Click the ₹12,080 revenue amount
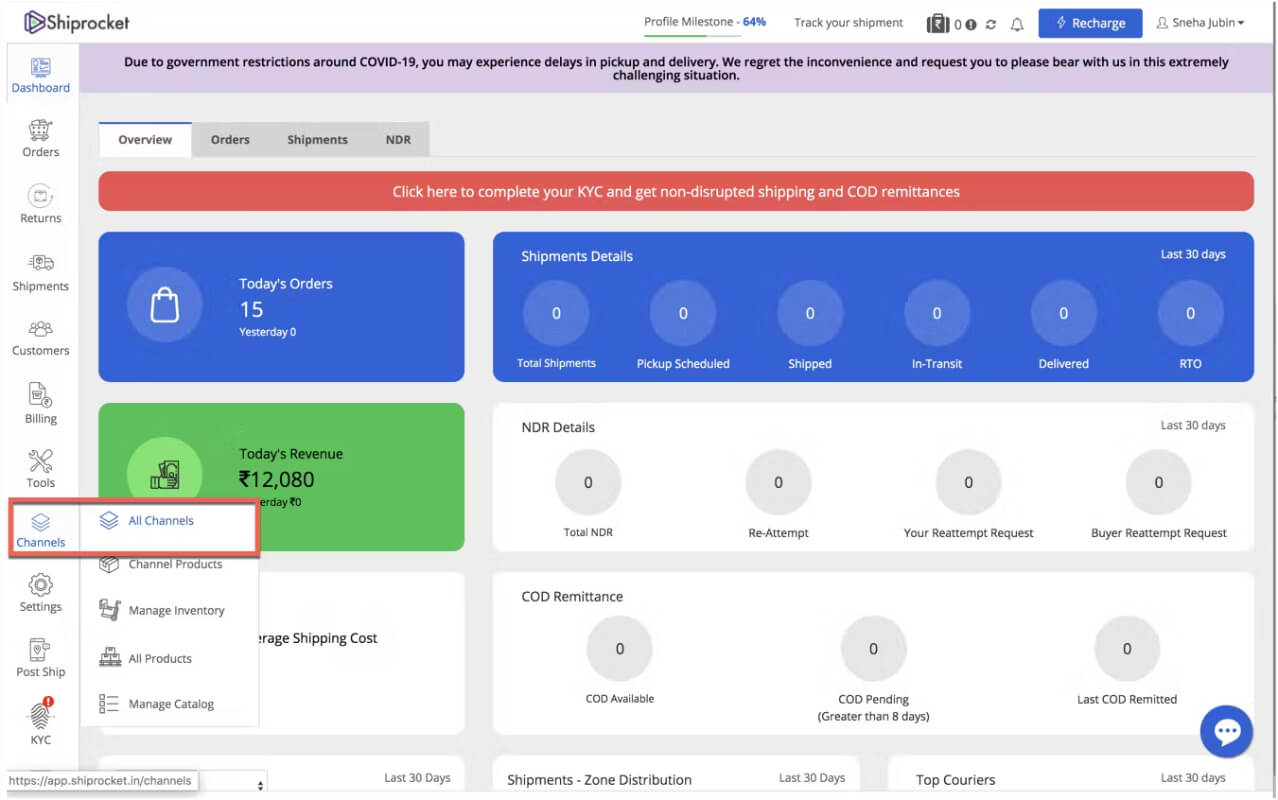The height and width of the screenshot is (800, 1278). click(277, 479)
